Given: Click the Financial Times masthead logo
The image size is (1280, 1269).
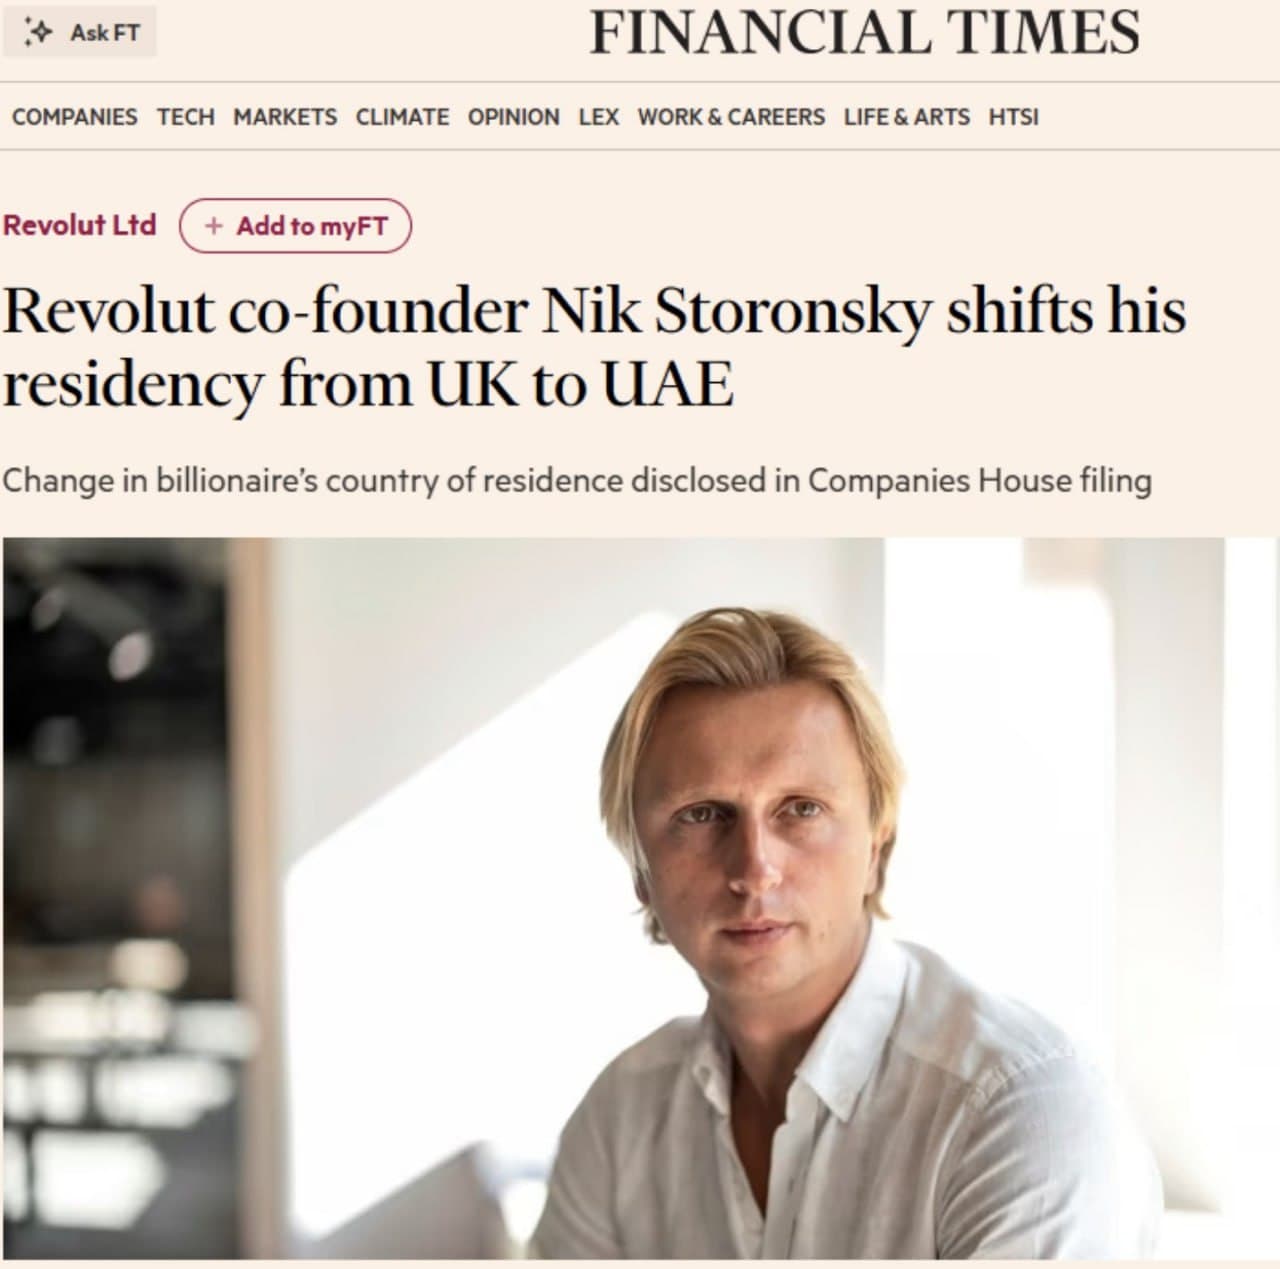Looking at the screenshot, I should pos(865,32).
